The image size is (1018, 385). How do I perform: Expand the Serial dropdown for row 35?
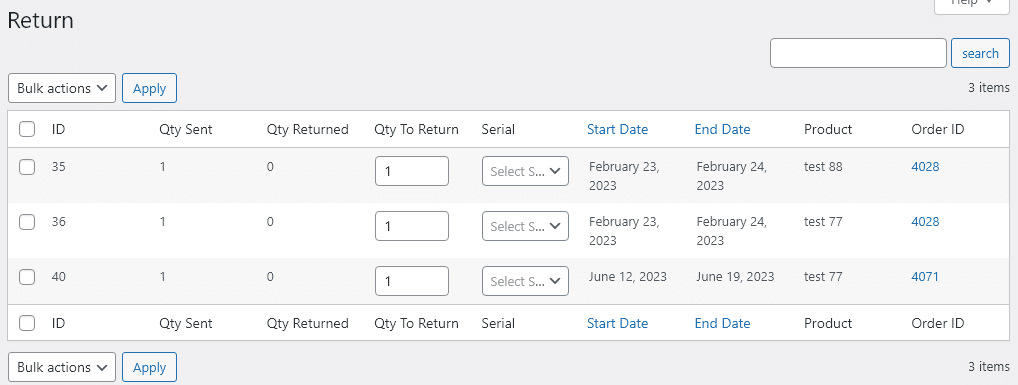click(525, 171)
